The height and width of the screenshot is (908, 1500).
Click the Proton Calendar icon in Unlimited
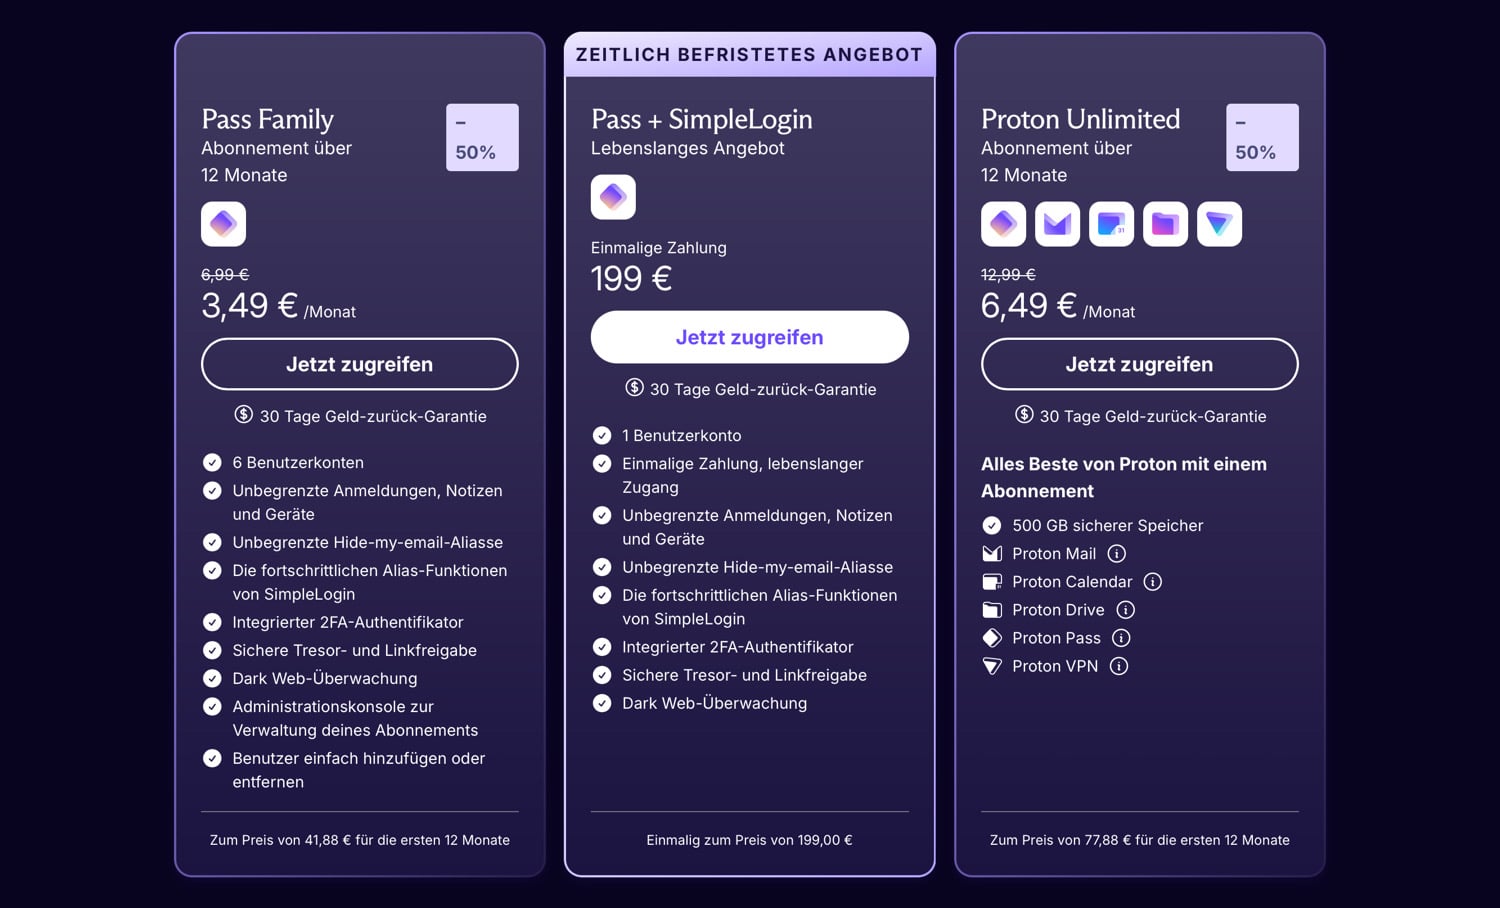click(1111, 224)
